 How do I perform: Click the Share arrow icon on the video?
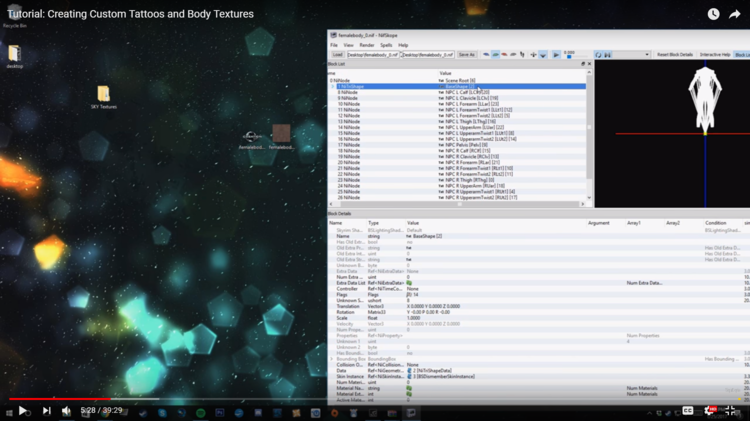pyautogui.click(x=735, y=14)
